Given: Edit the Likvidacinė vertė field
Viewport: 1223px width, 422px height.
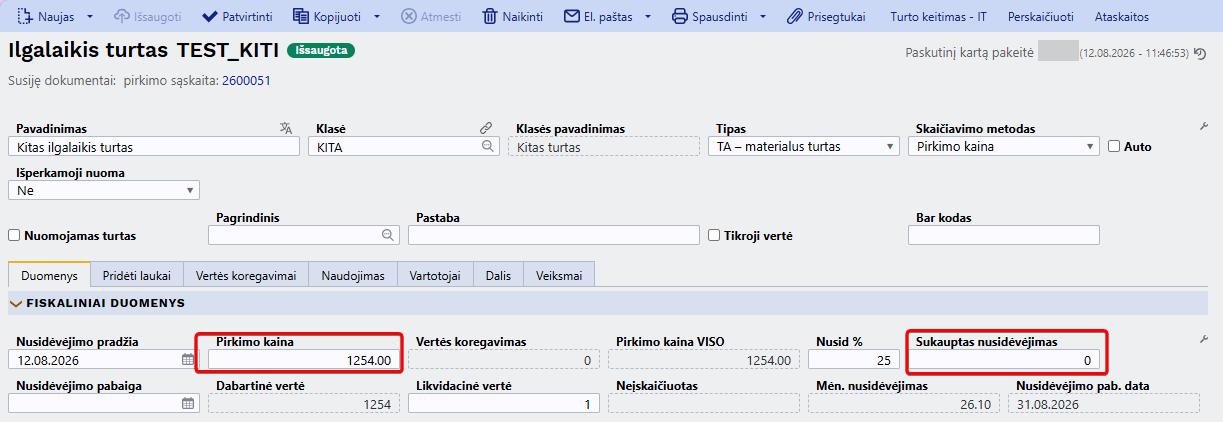Looking at the screenshot, I should coord(504,404).
